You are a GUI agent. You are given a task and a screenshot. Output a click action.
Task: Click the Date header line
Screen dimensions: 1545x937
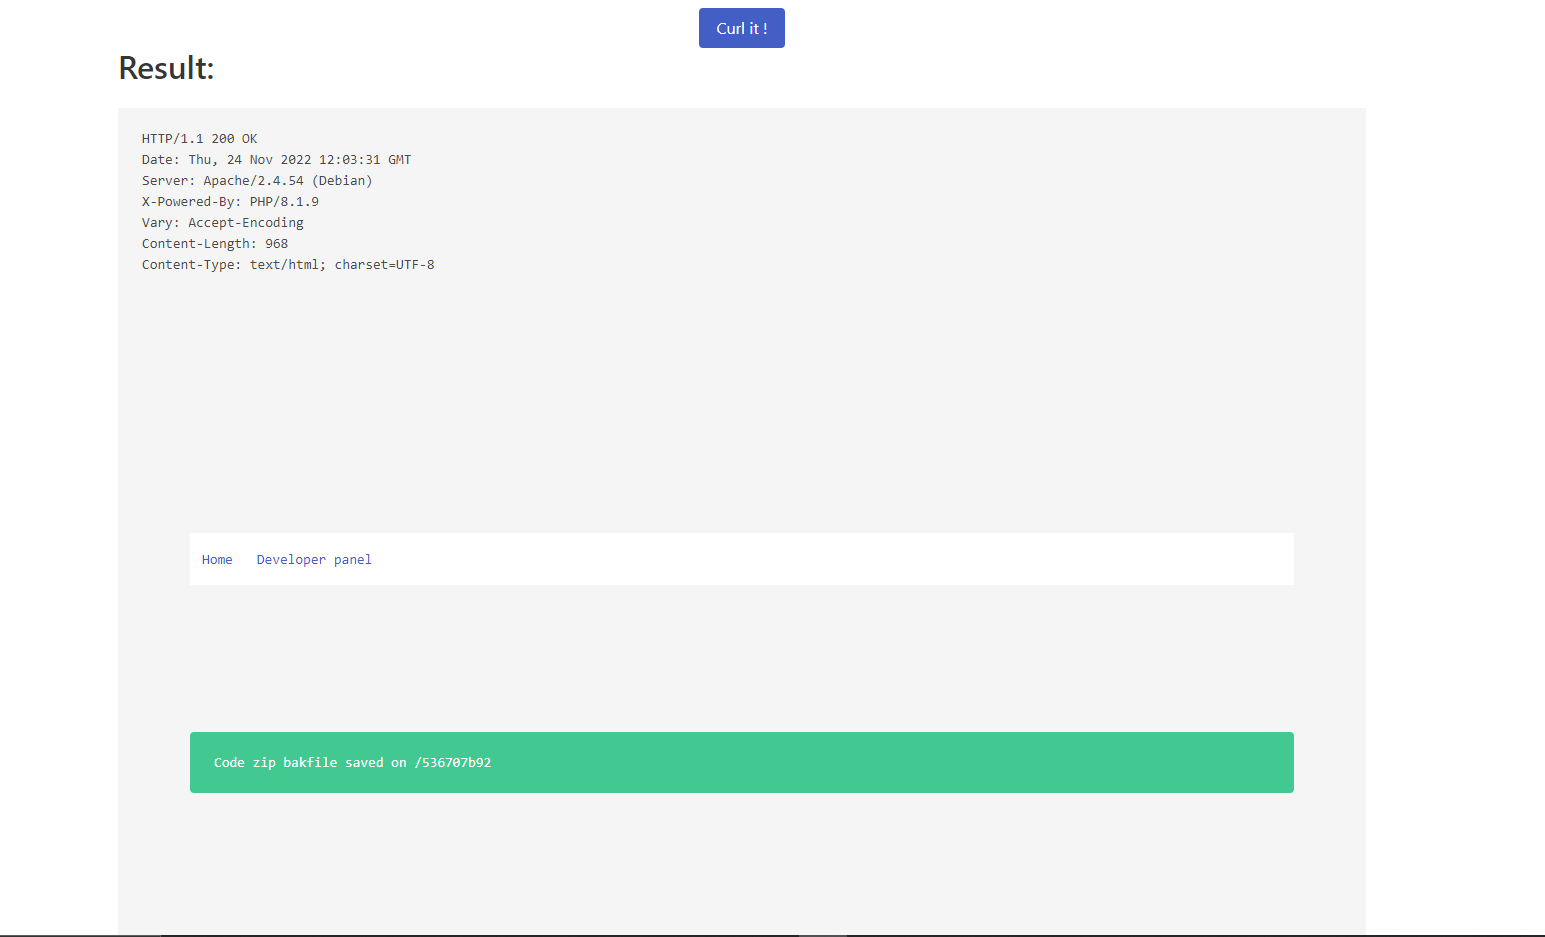click(277, 160)
